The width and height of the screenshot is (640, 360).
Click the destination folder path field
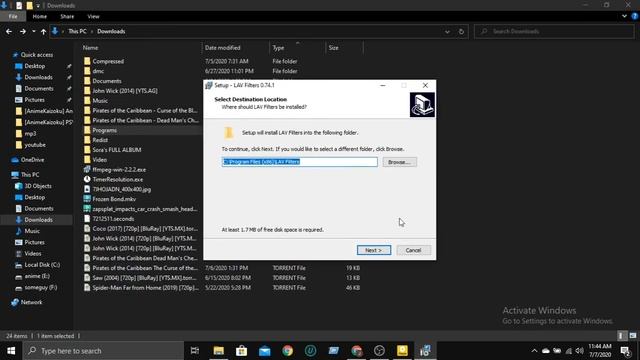pyautogui.click(x=300, y=162)
